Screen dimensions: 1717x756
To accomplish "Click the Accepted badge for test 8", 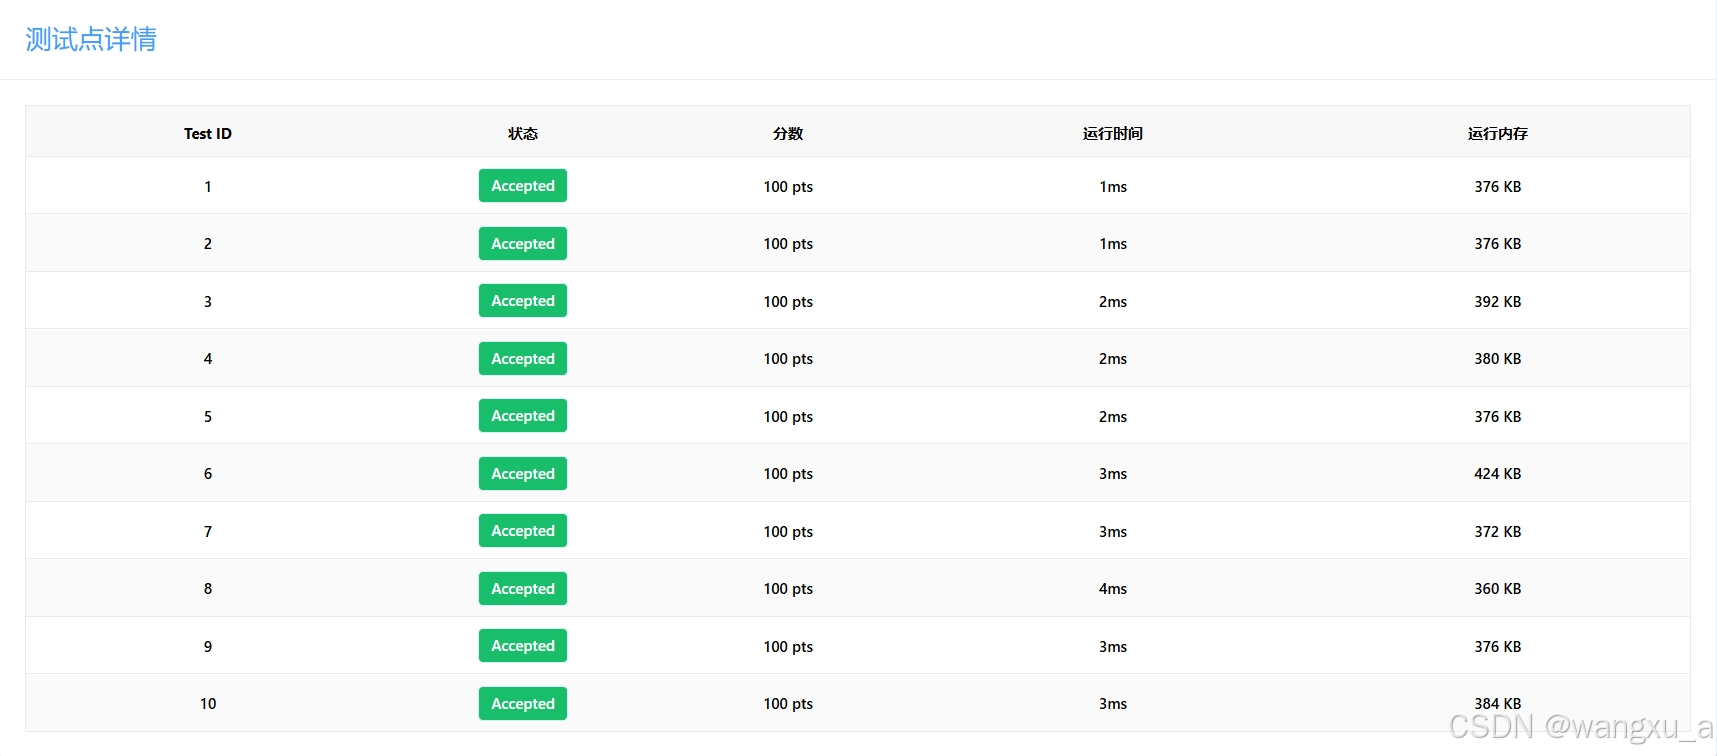I will coord(523,589).
